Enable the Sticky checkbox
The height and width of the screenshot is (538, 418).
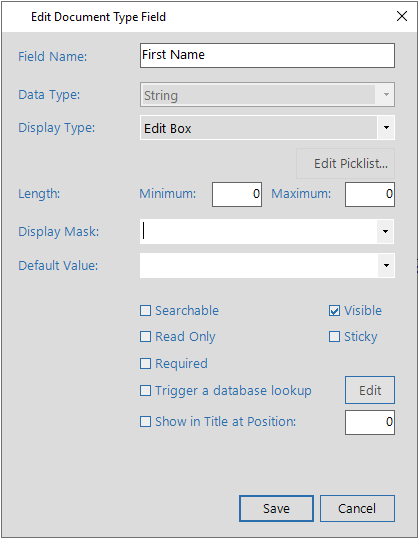(334, 337)
